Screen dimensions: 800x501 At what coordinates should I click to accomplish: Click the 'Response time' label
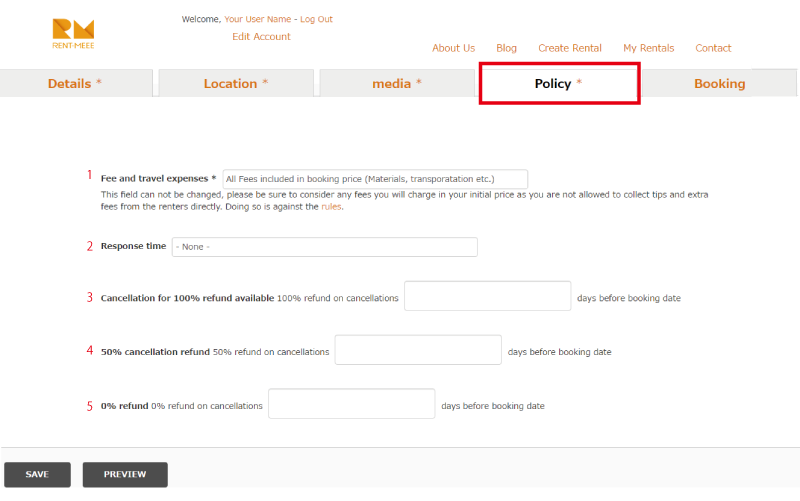tap(133, 246)
